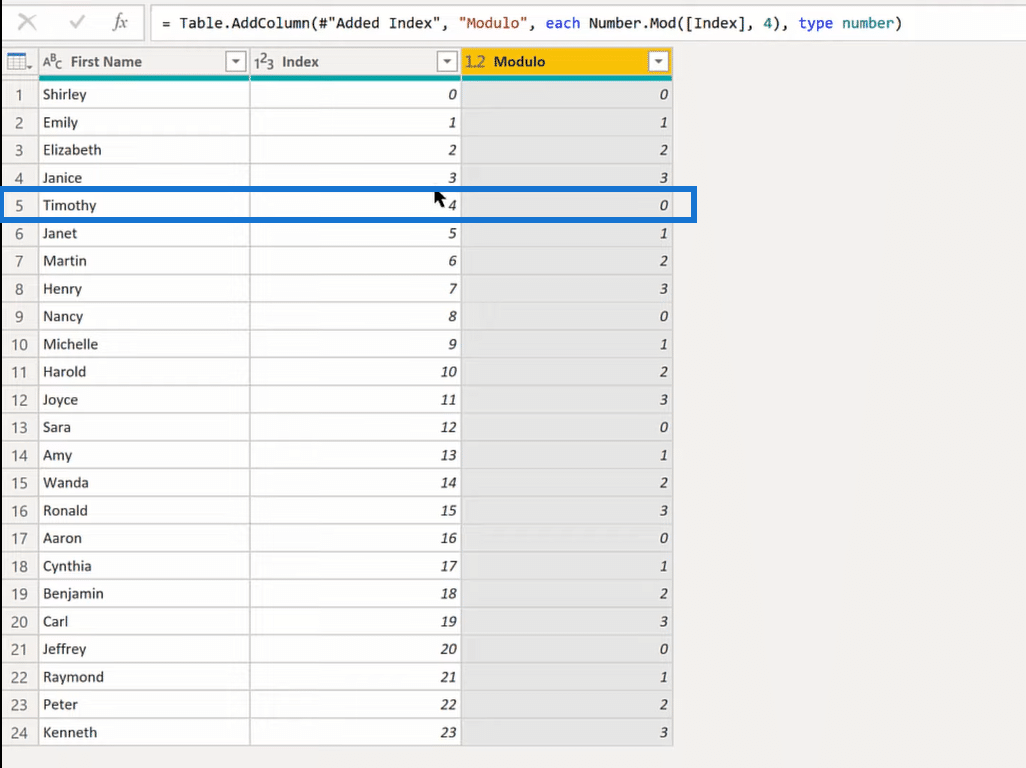
Task: Click the cell containing Michelle
Action: [144, 344]
